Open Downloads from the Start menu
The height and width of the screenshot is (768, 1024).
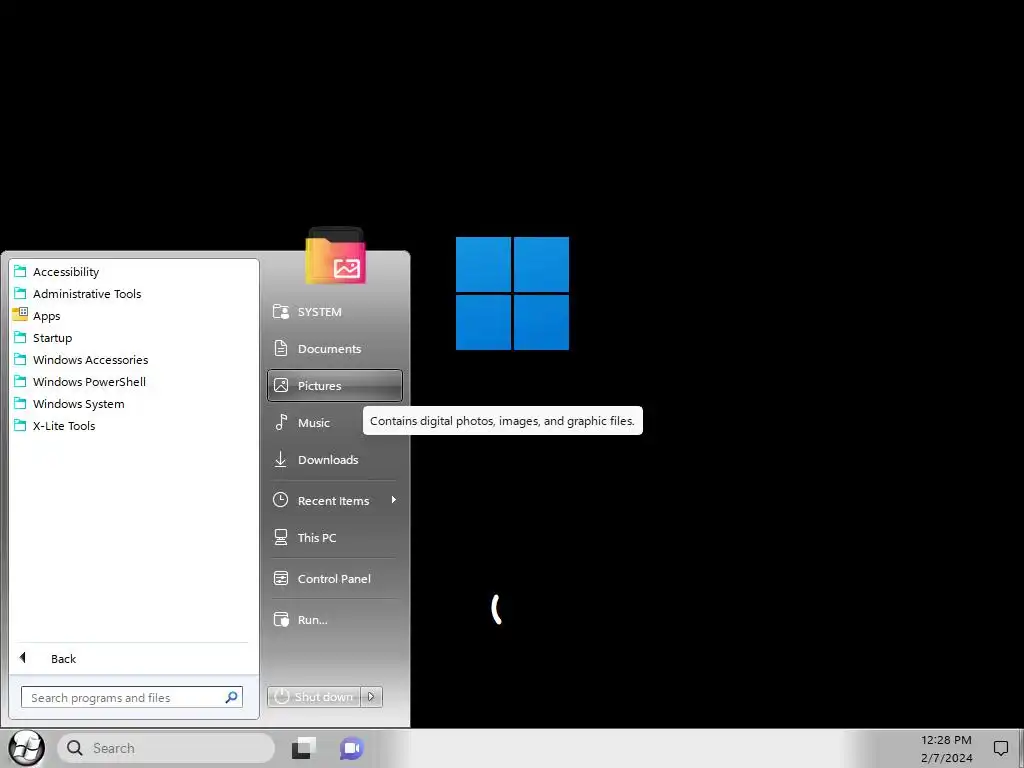(x=334, y=460)
